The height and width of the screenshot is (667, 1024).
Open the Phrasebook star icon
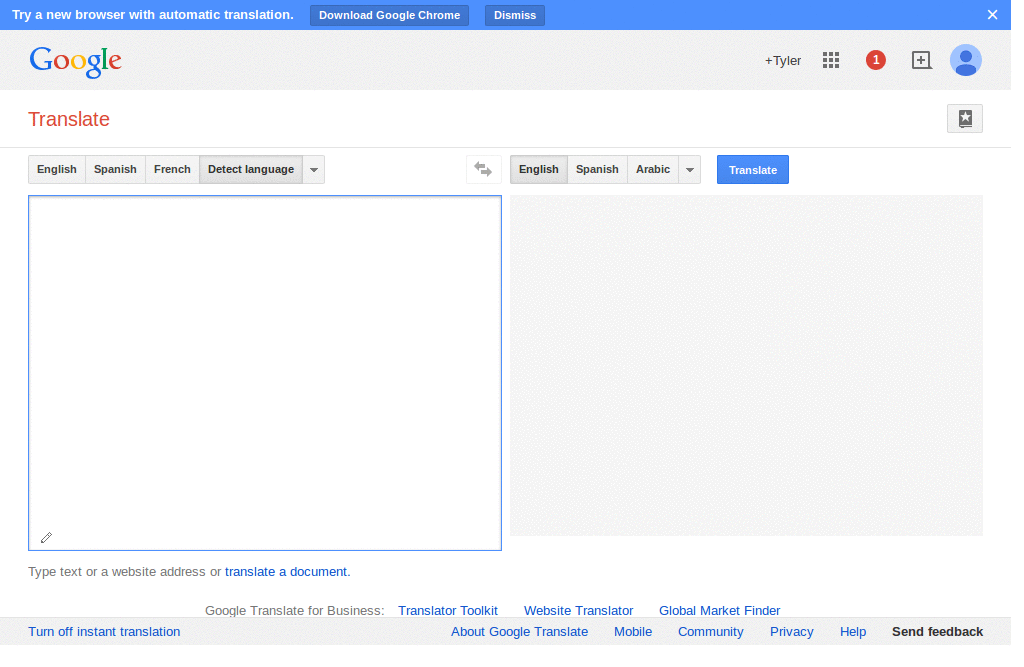click(x=965, y=118)
